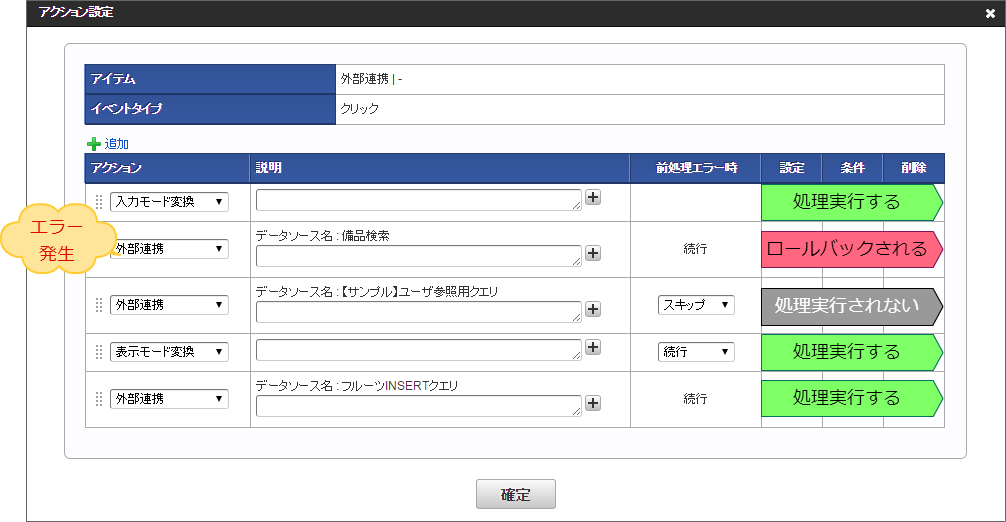Click the 追加 add link
Screen dimensions: 1006x522
tap(117, 144)
